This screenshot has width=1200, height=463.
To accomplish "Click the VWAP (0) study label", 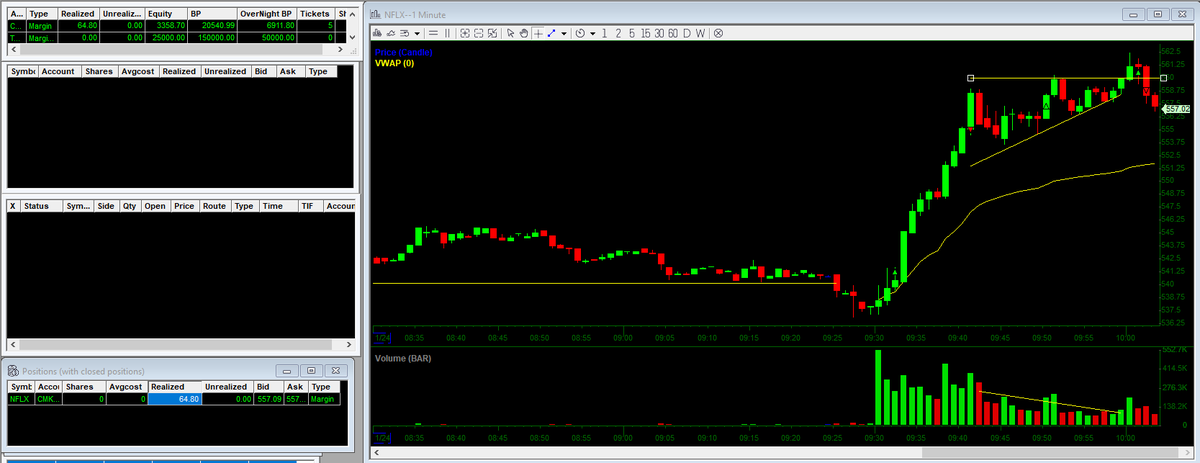I will click(394, 62).
